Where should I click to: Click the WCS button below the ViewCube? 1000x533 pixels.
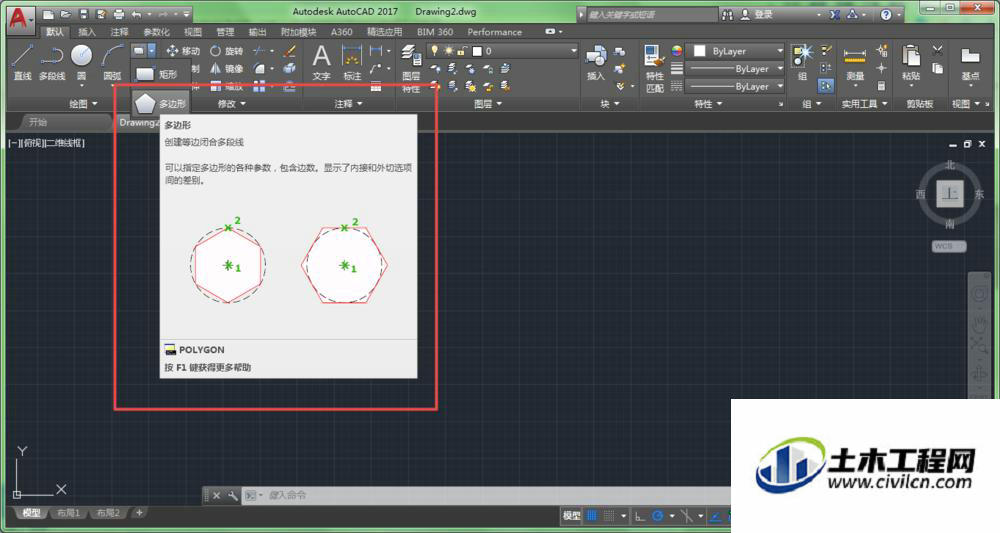948,246
